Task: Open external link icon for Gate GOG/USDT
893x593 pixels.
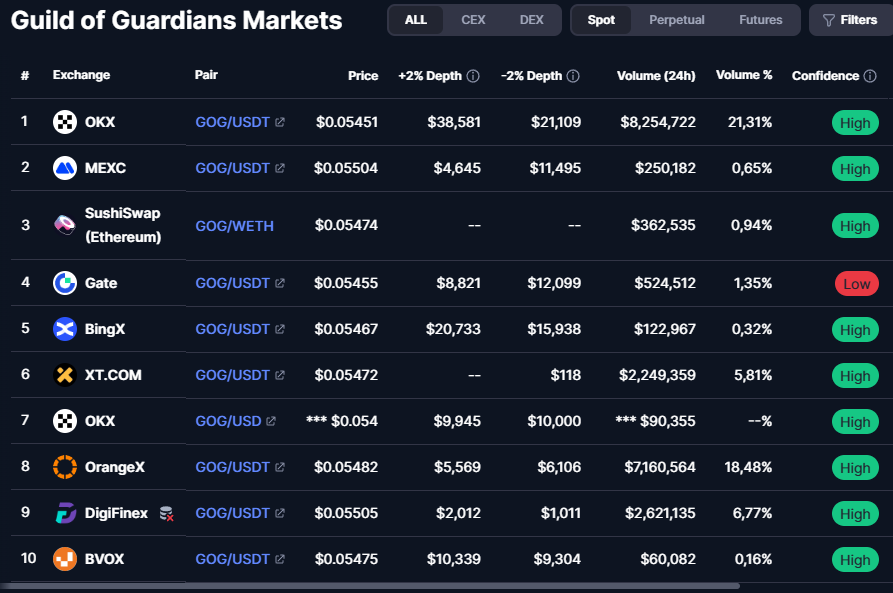Action: pyautogui.click(x=280, y=283)
